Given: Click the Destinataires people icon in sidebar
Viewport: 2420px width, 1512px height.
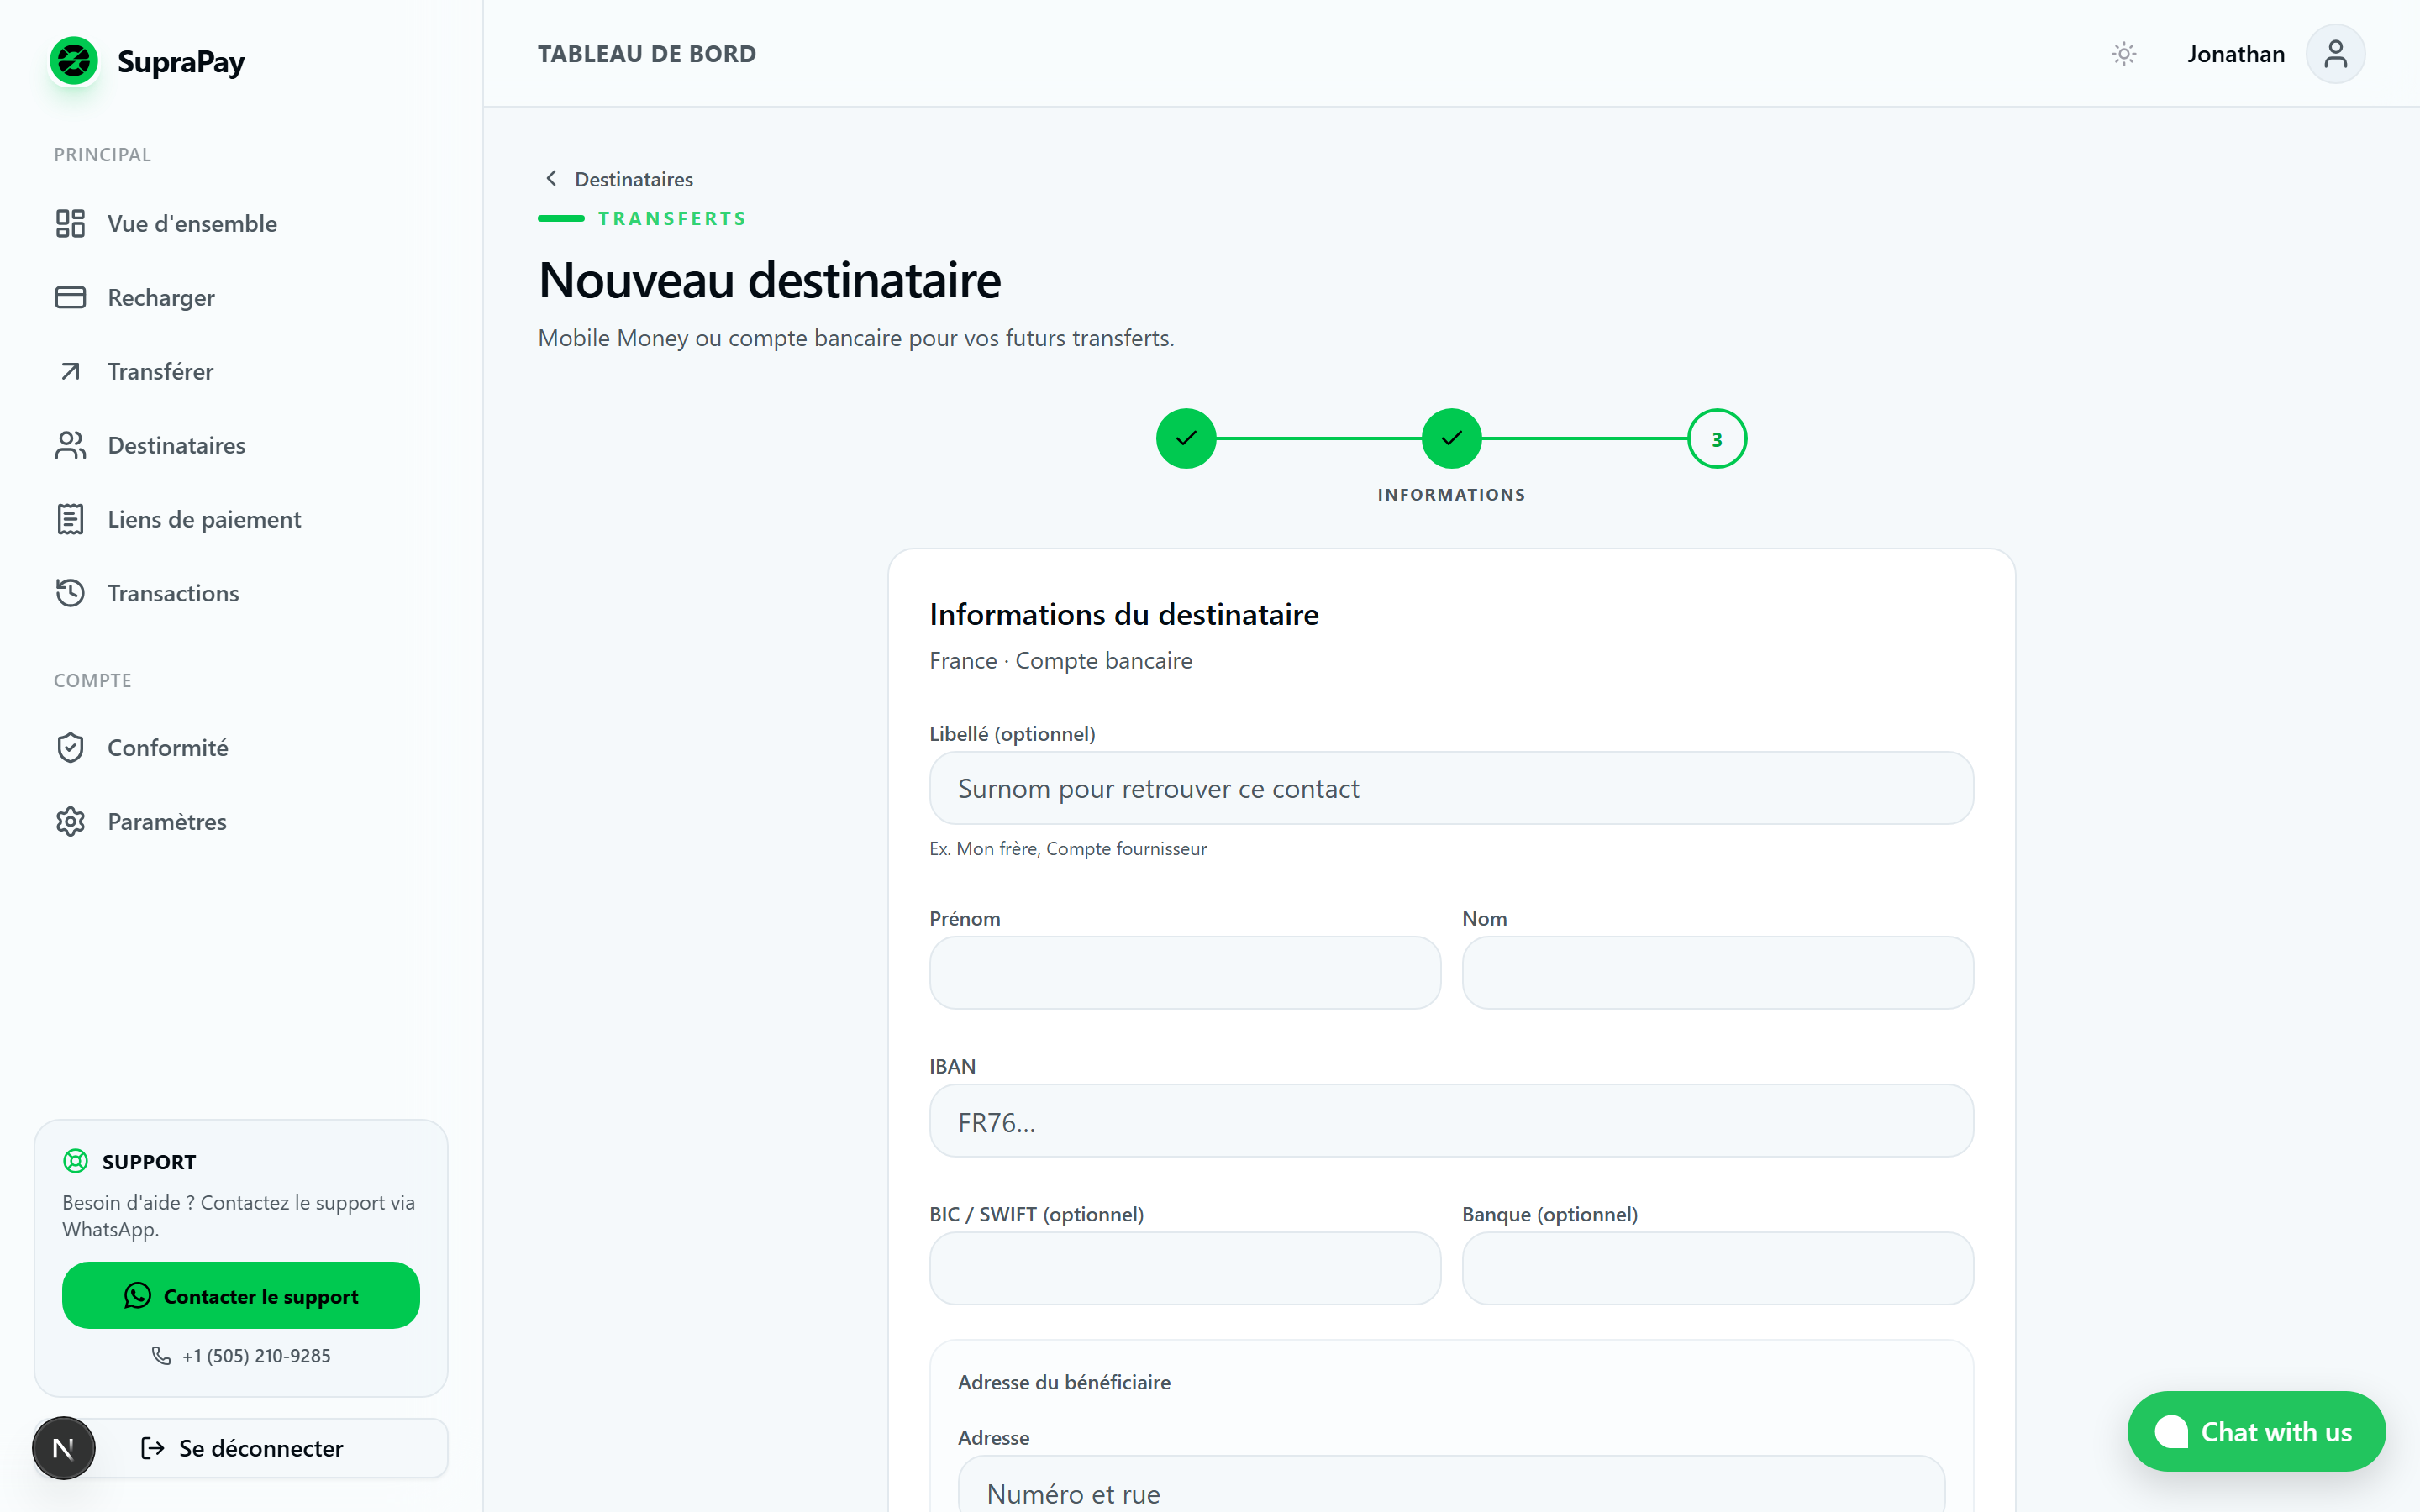Looking at the screenshot, I should [70, 445].
